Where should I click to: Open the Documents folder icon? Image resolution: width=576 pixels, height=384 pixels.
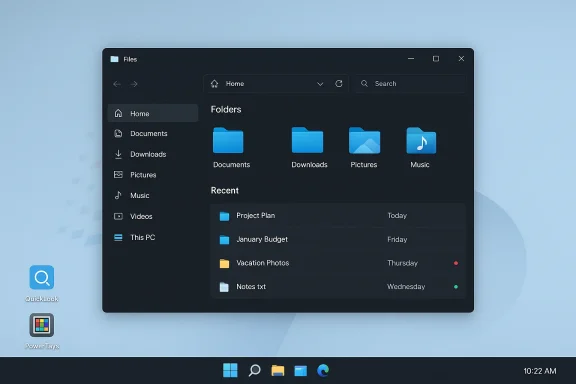pos(228,140)
